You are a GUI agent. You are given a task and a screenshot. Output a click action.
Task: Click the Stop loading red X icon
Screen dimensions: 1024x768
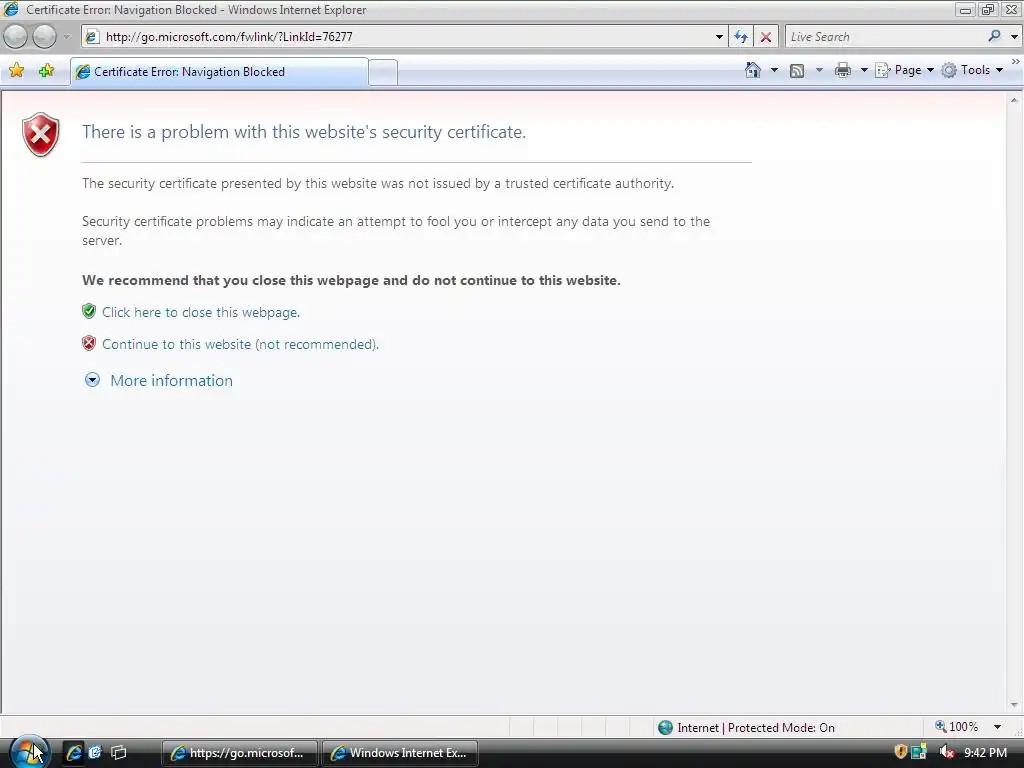coord(765,37)
